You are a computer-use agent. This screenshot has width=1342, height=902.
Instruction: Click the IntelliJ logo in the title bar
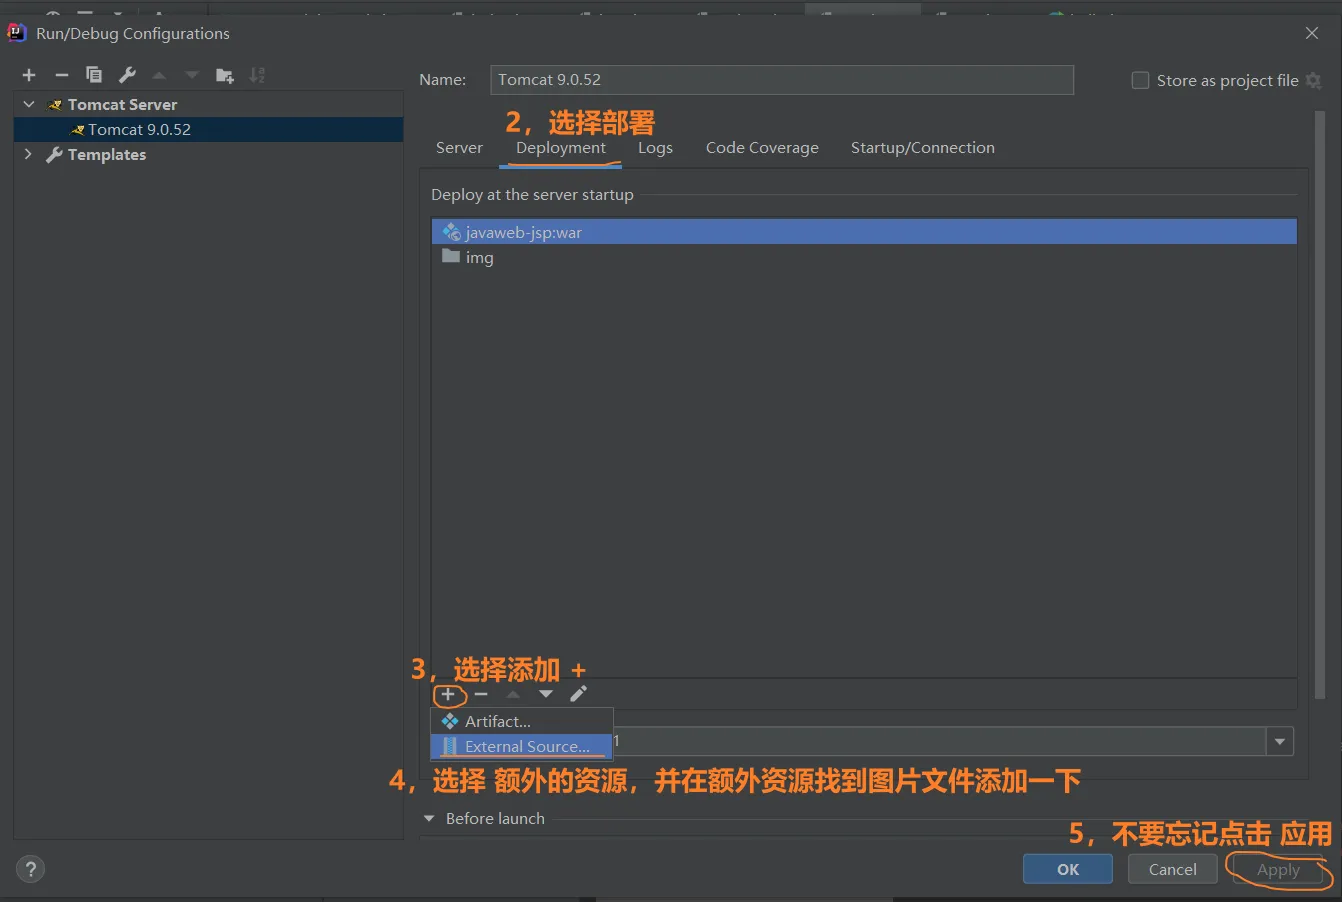(17, 33)
